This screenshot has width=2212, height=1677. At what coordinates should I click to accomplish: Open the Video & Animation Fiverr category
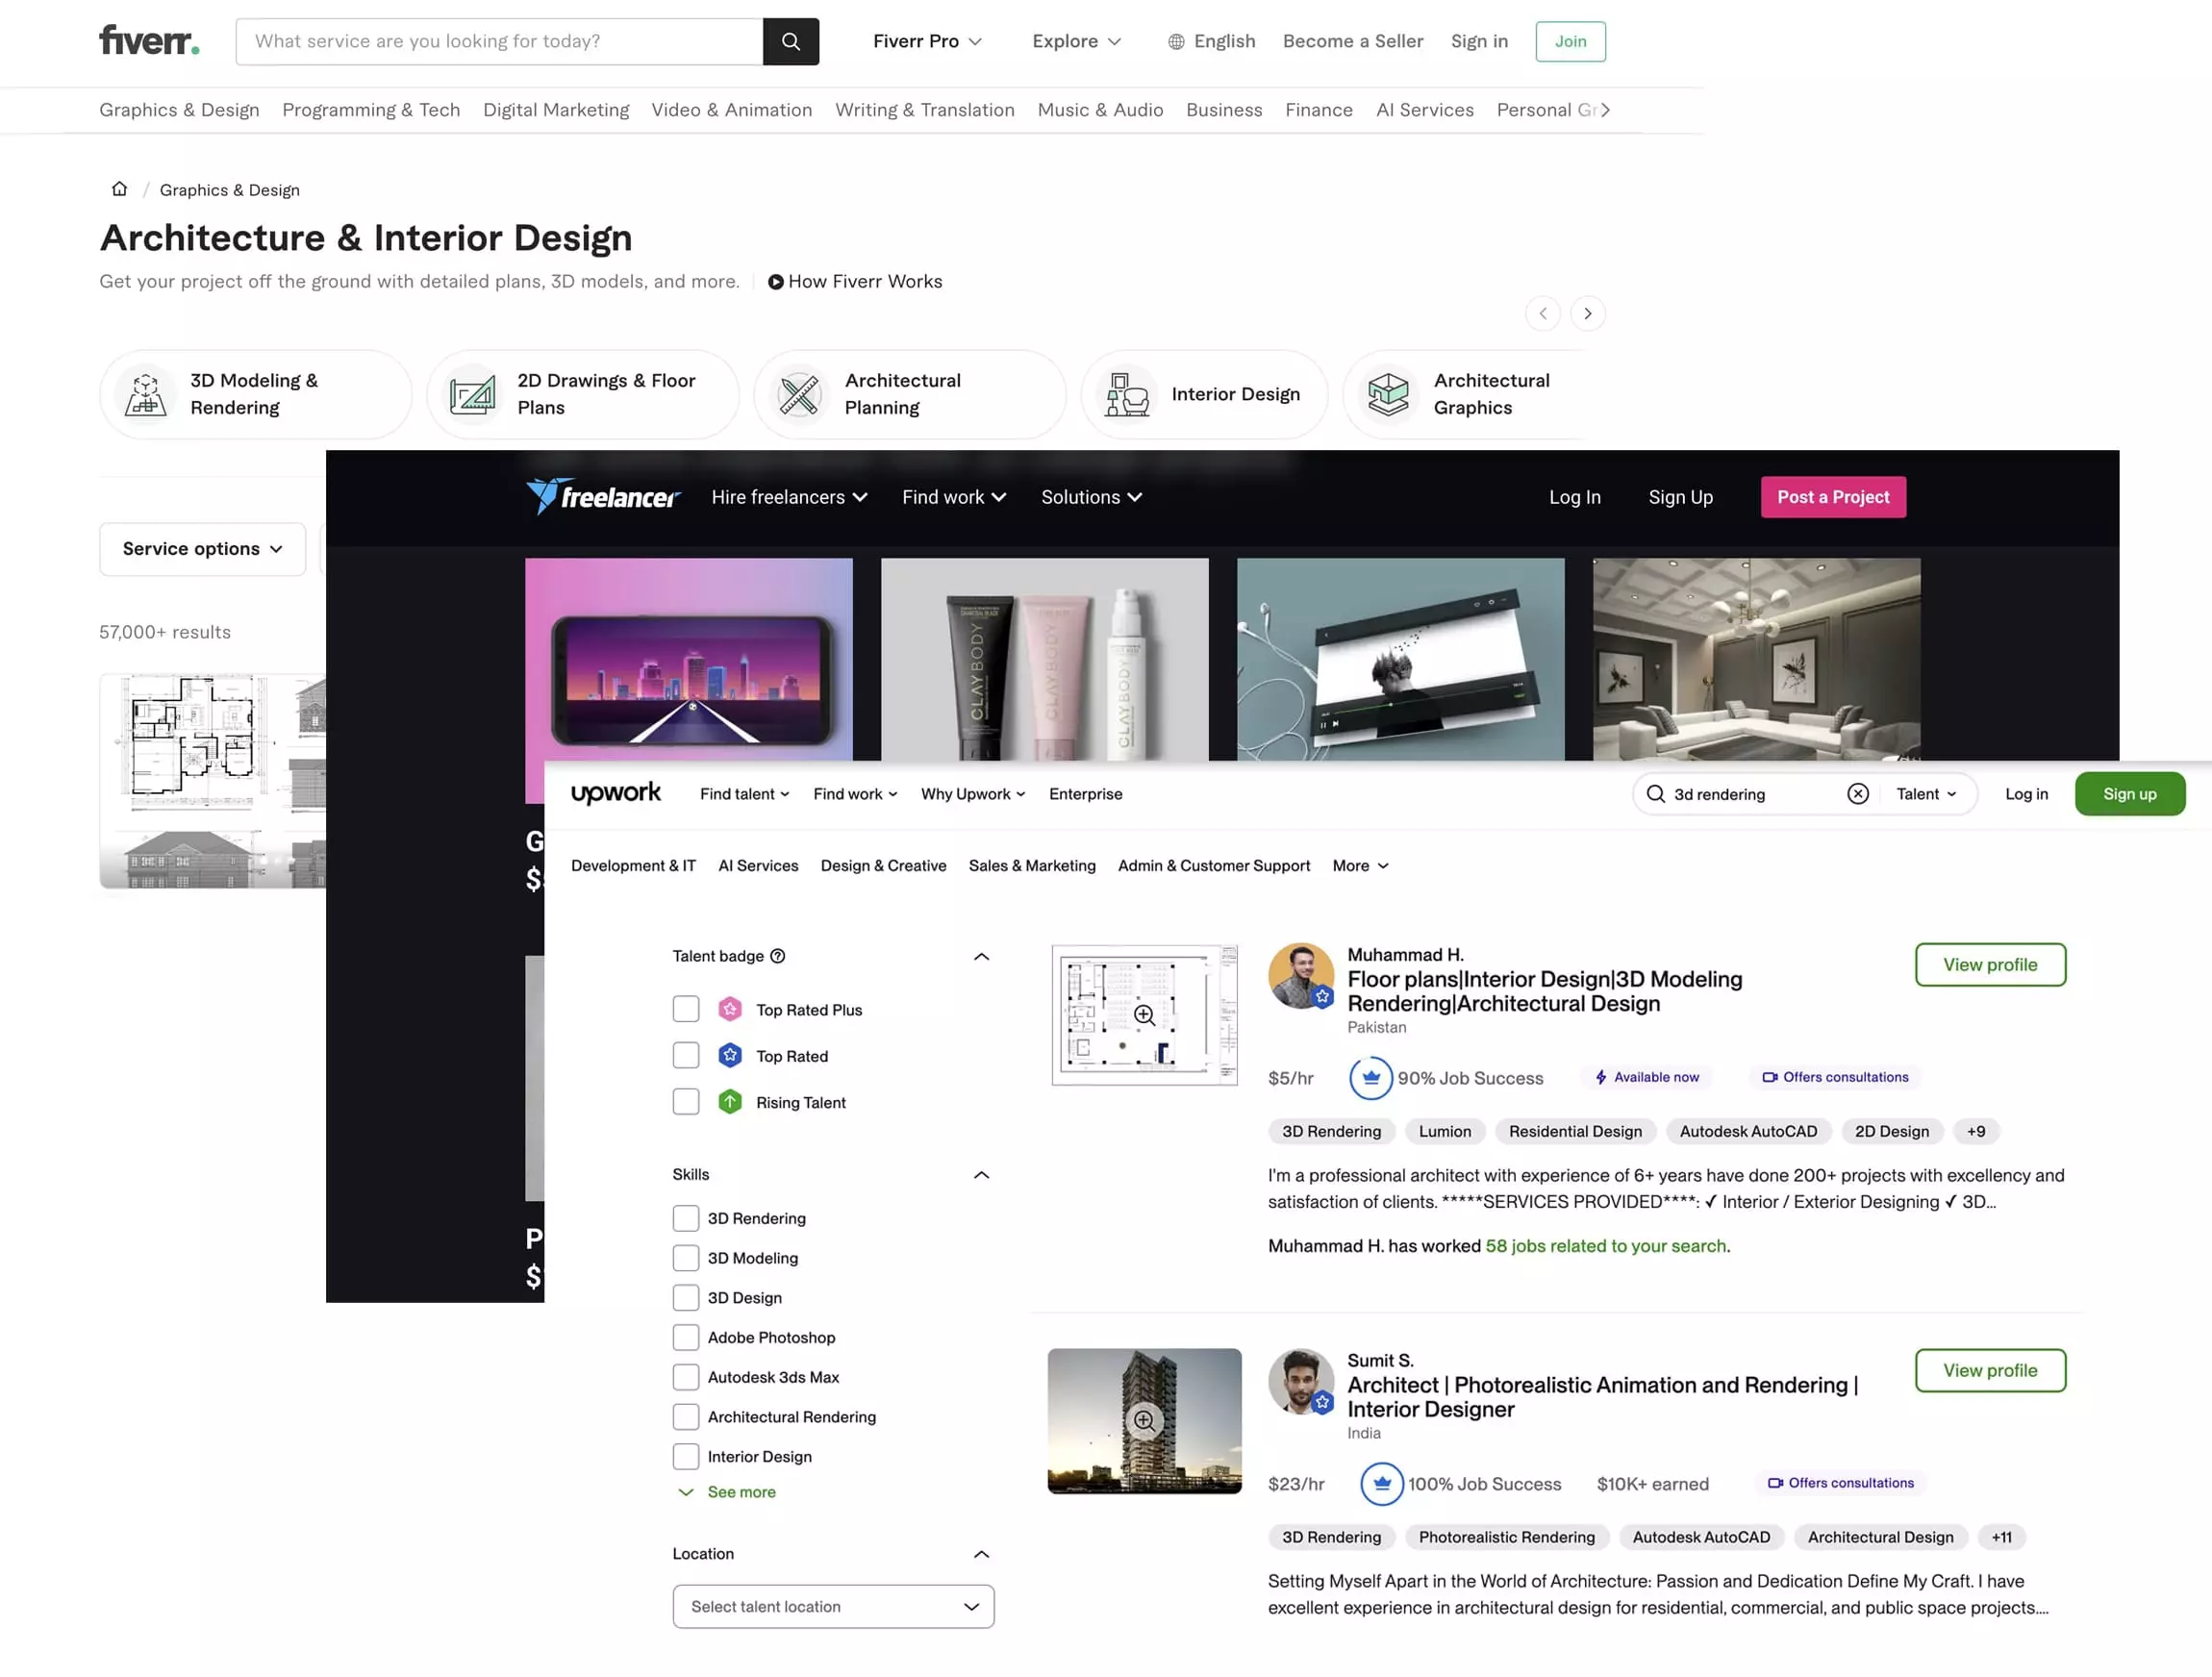click(x=731, y=110)
